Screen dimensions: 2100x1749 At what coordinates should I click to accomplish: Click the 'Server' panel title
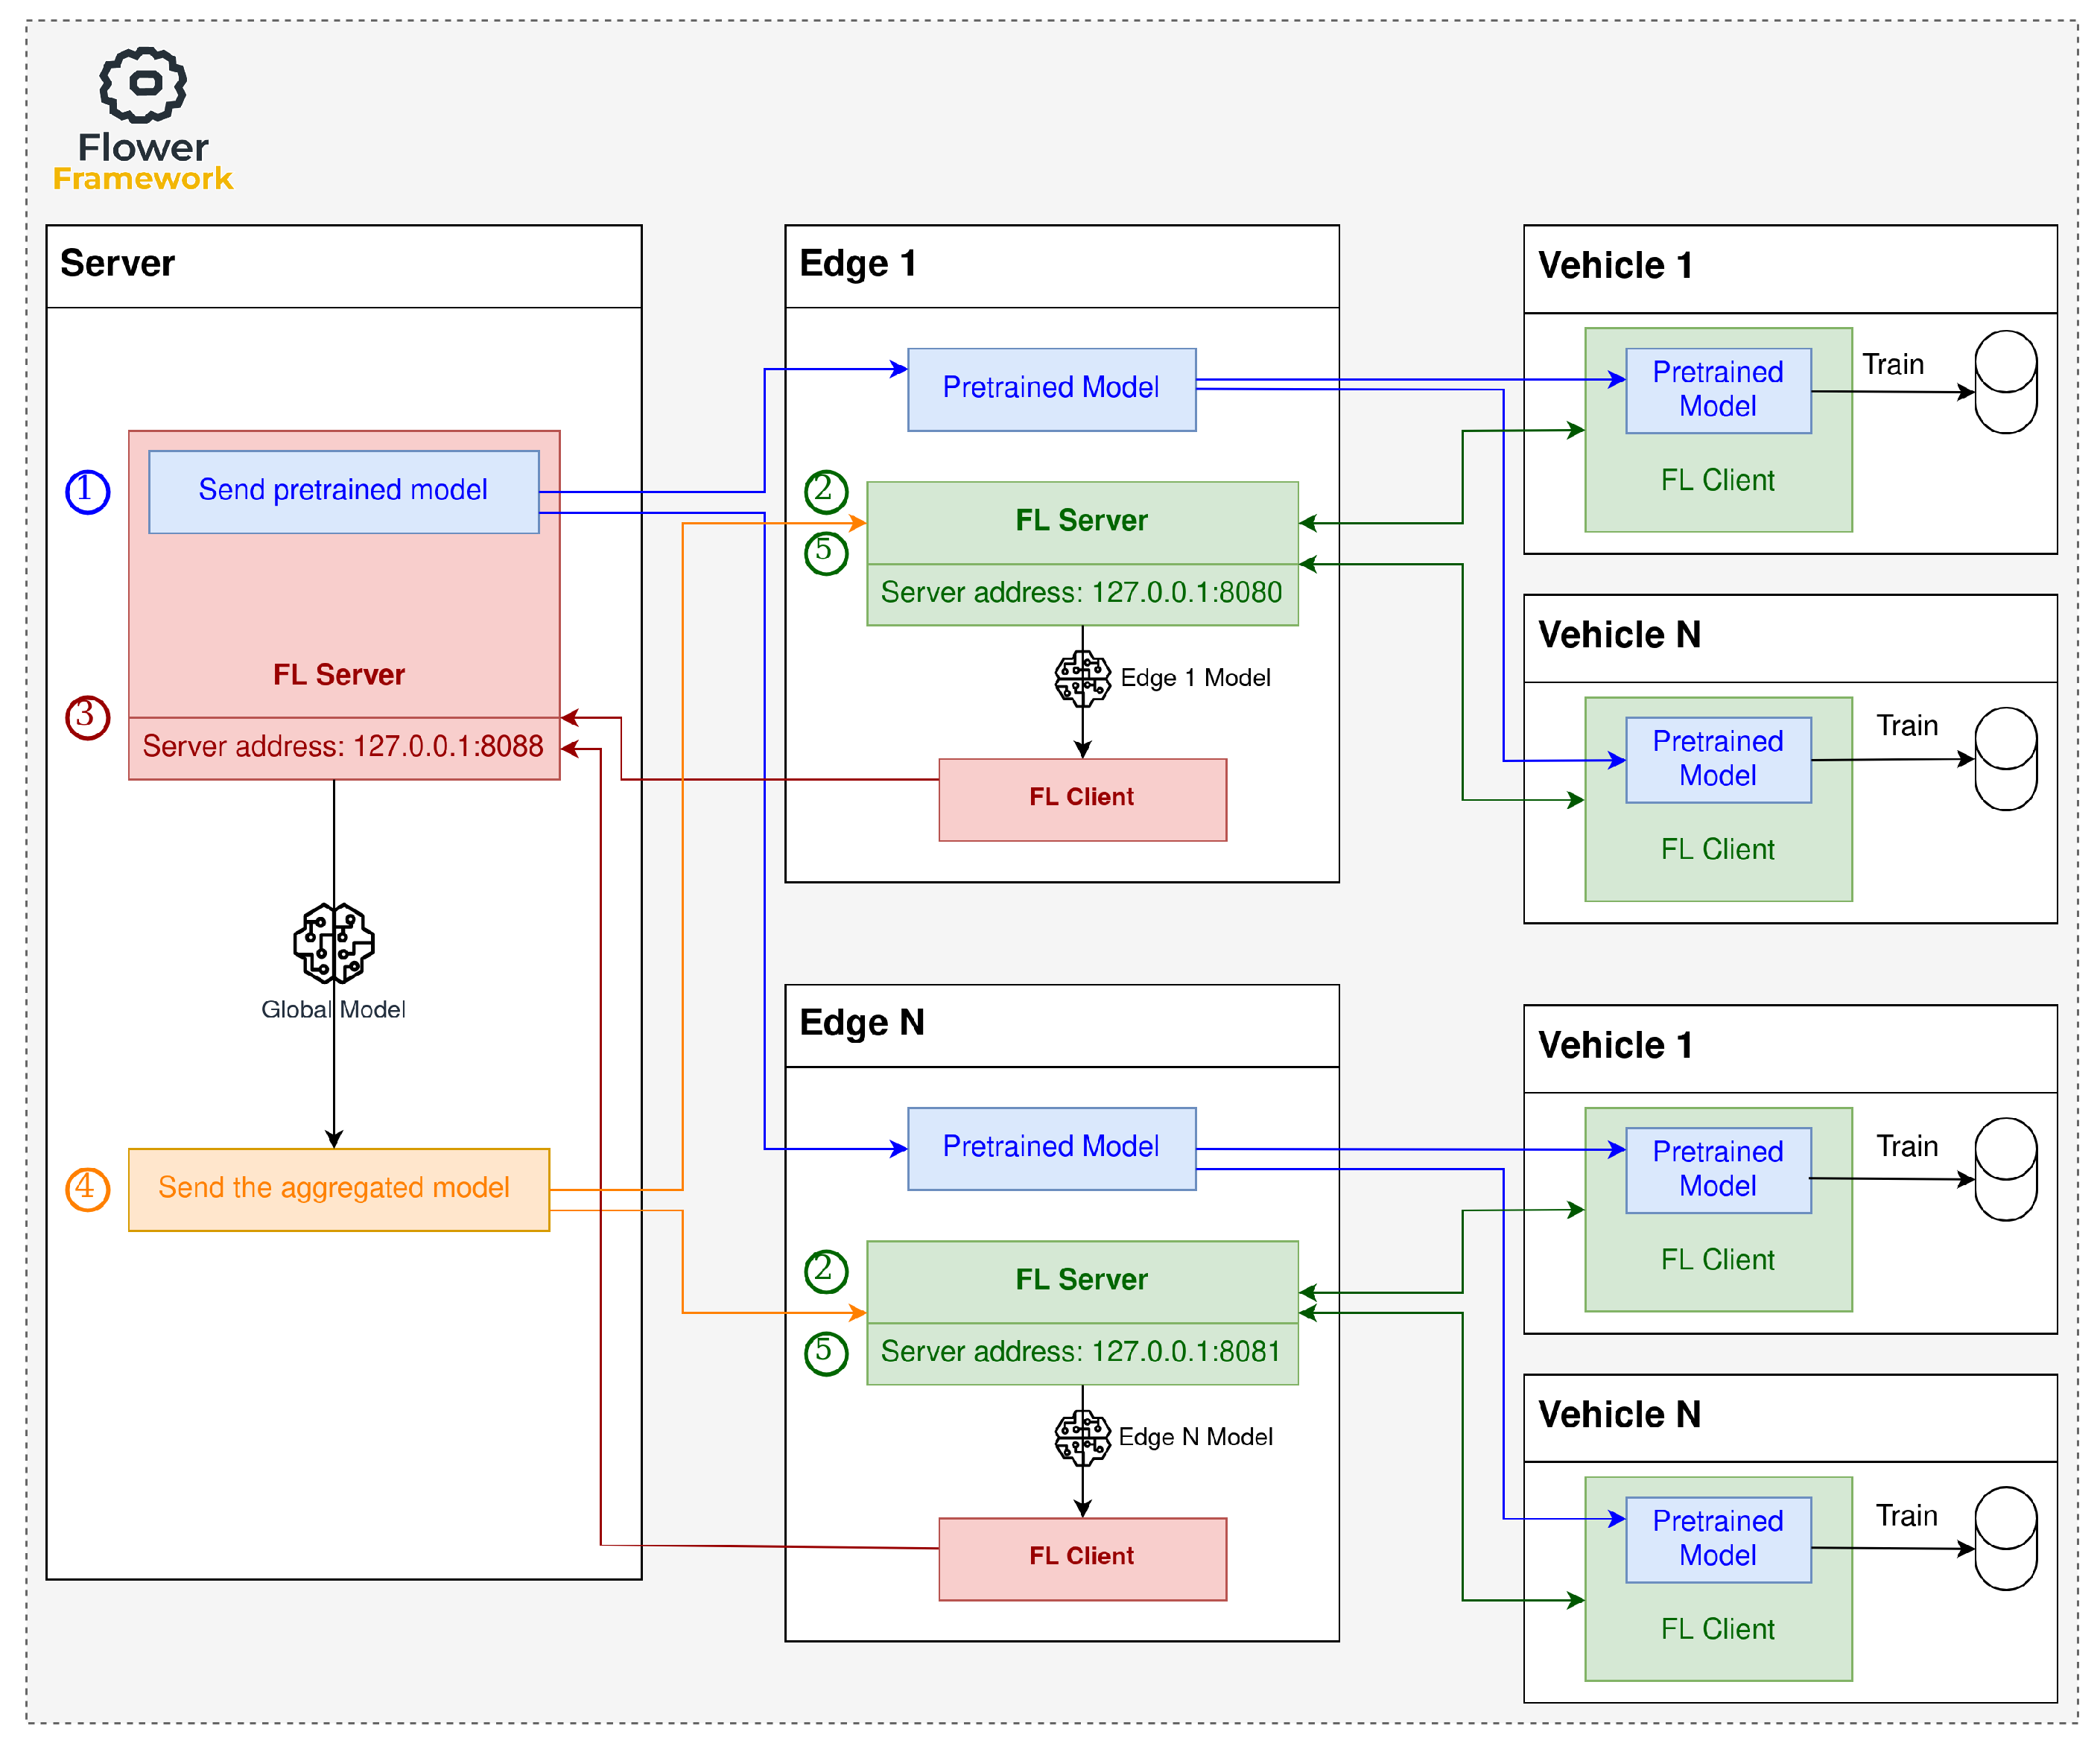click(117, 263)
